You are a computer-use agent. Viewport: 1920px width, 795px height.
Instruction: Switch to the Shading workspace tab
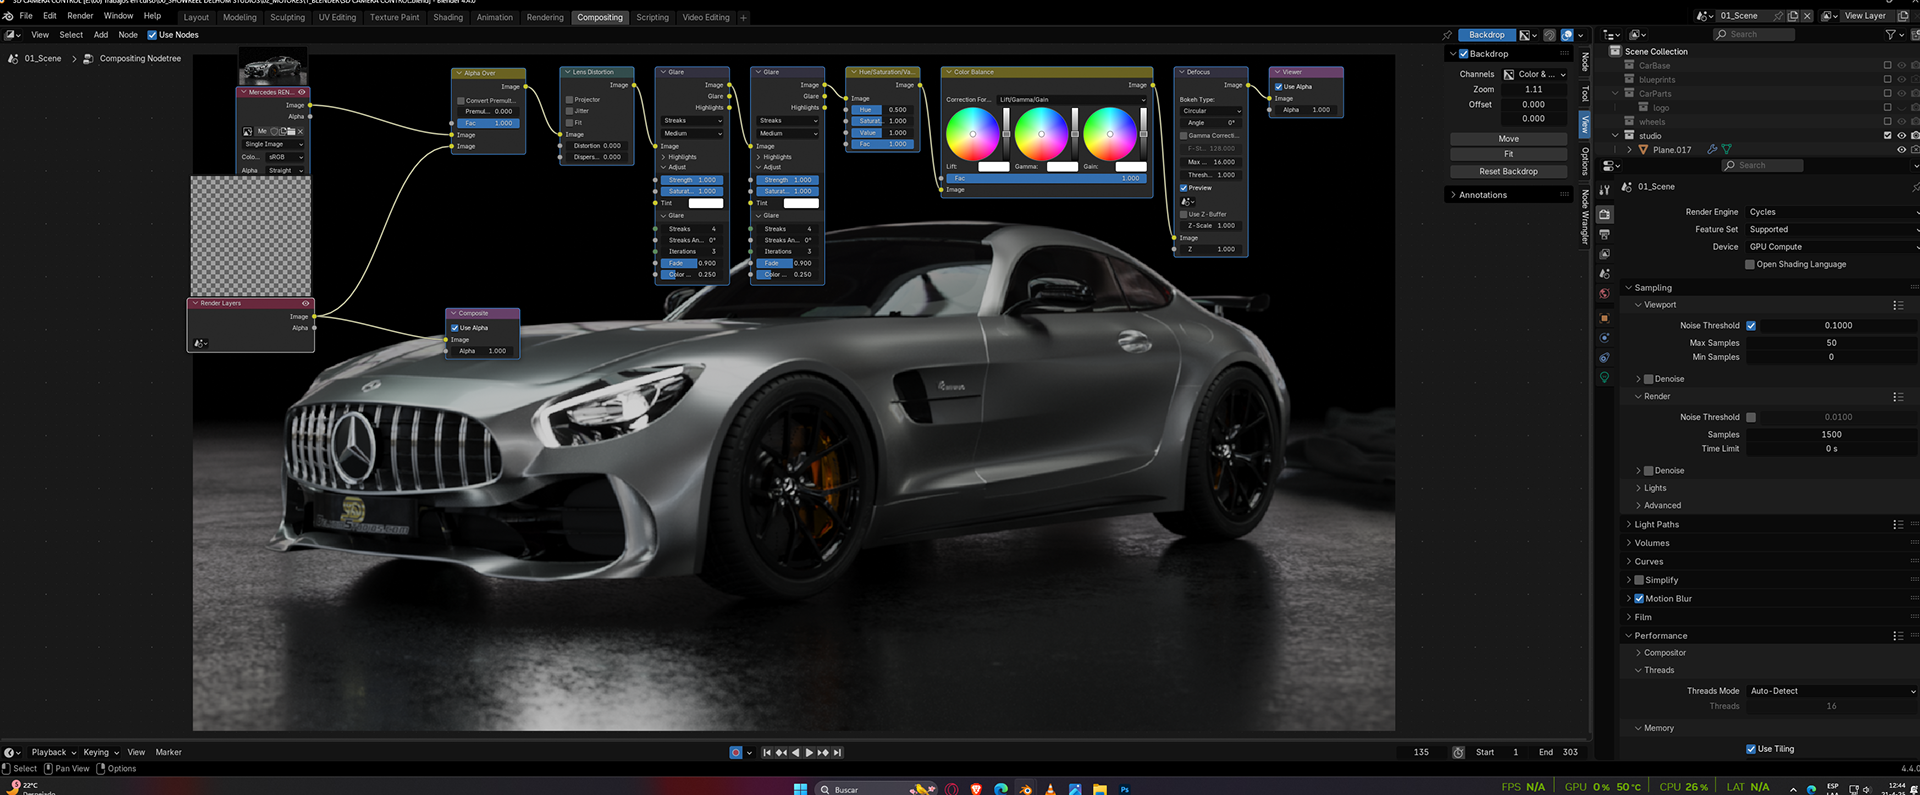(x=448, y=17)
